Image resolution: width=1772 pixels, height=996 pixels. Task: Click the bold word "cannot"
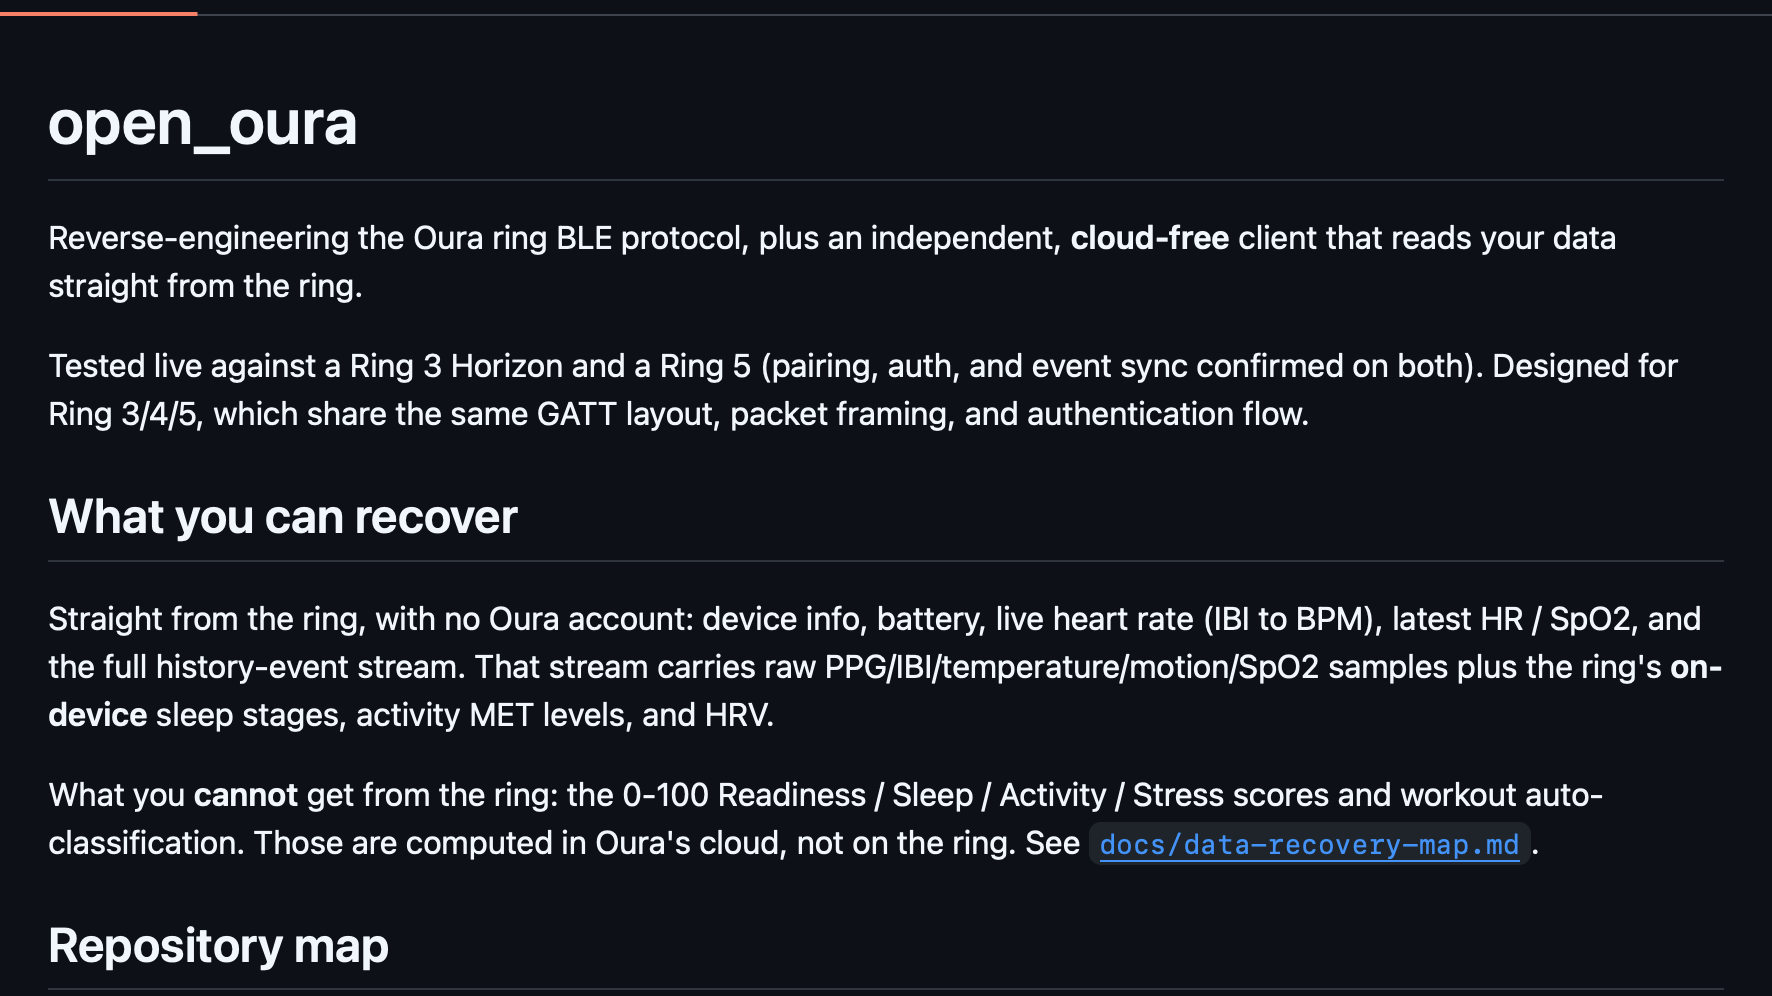[245, 795]
